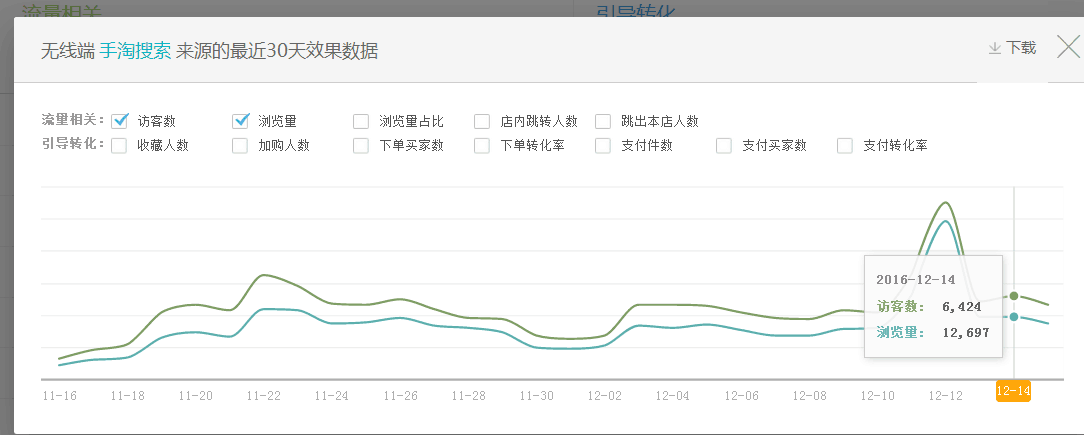The image size is (1084, 435).
Task: Click the green 访客数 data point on 12-14
Action: [x=1014, y=296]
